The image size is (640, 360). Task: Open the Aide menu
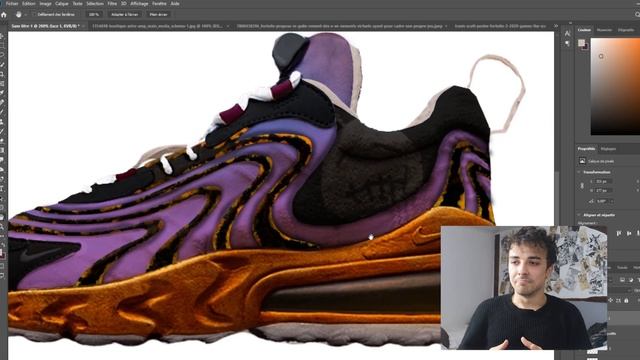(175, 3)
